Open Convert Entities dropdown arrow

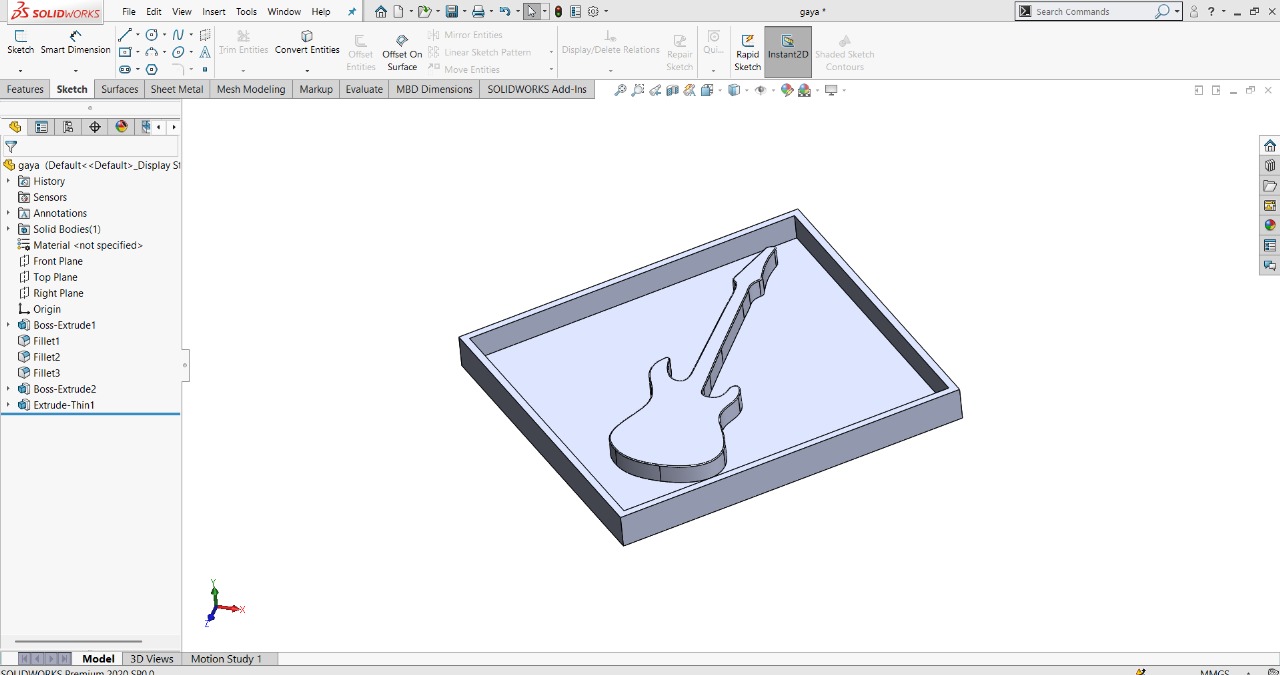pos(307,71)
